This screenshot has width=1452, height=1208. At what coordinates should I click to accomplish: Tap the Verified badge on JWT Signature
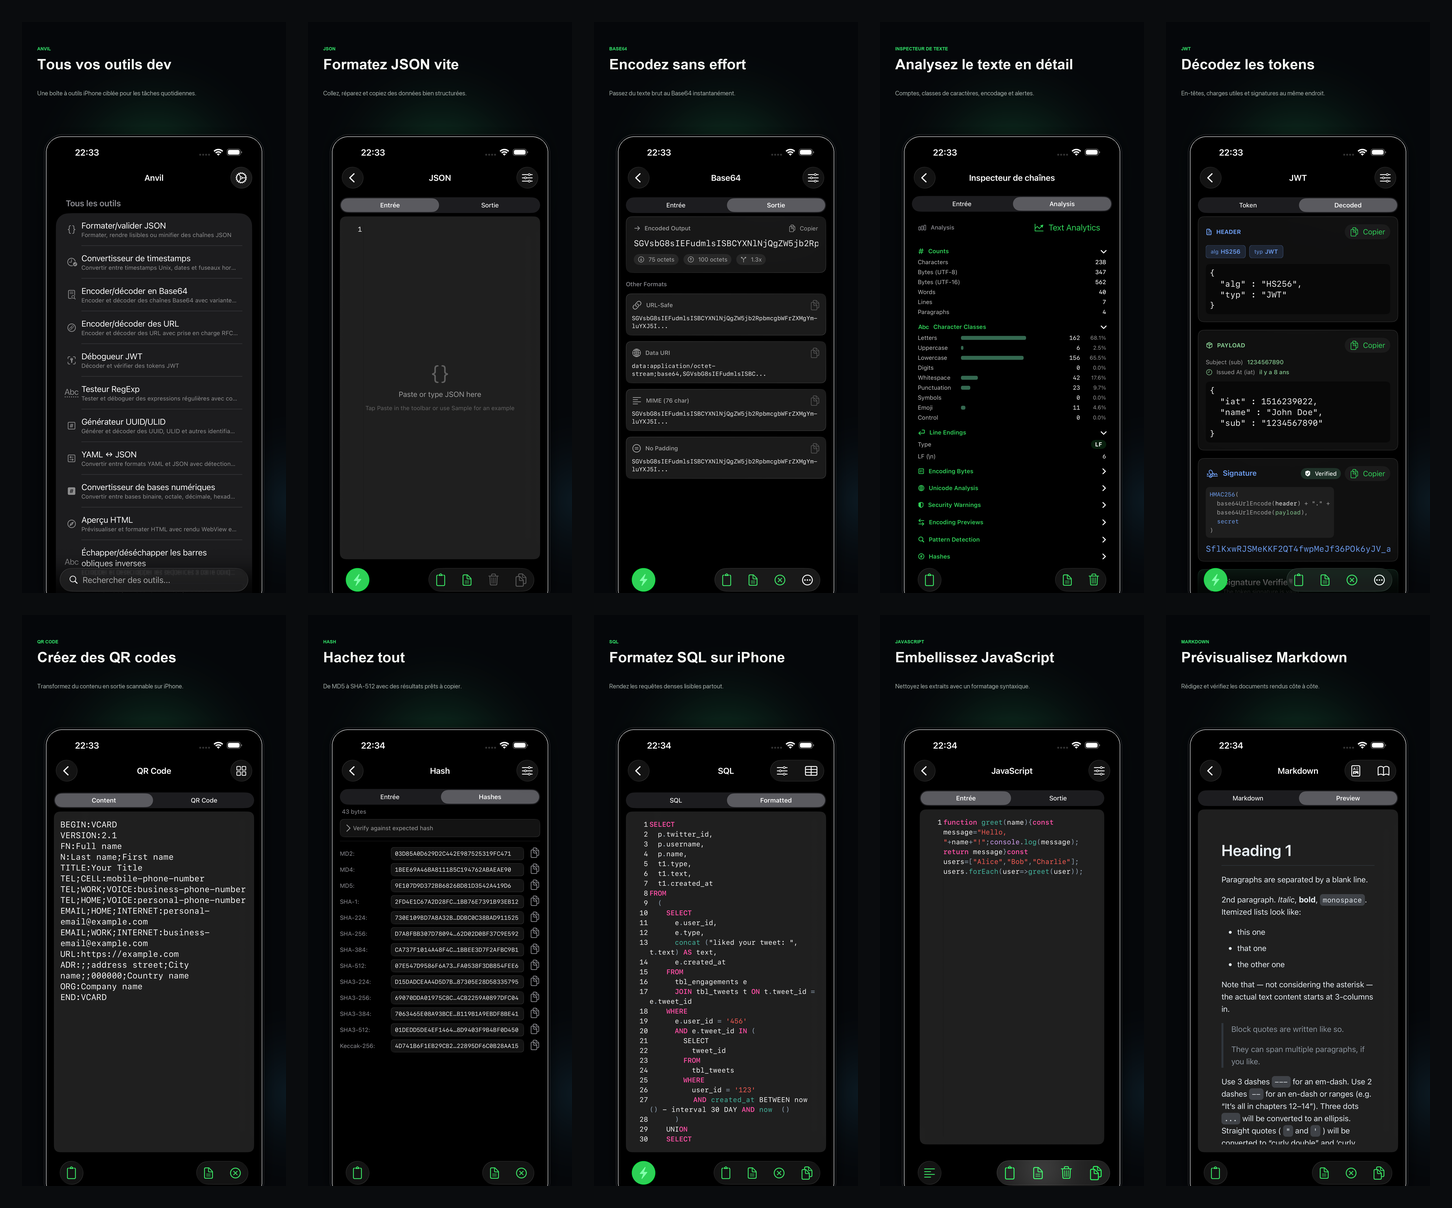1320,473
